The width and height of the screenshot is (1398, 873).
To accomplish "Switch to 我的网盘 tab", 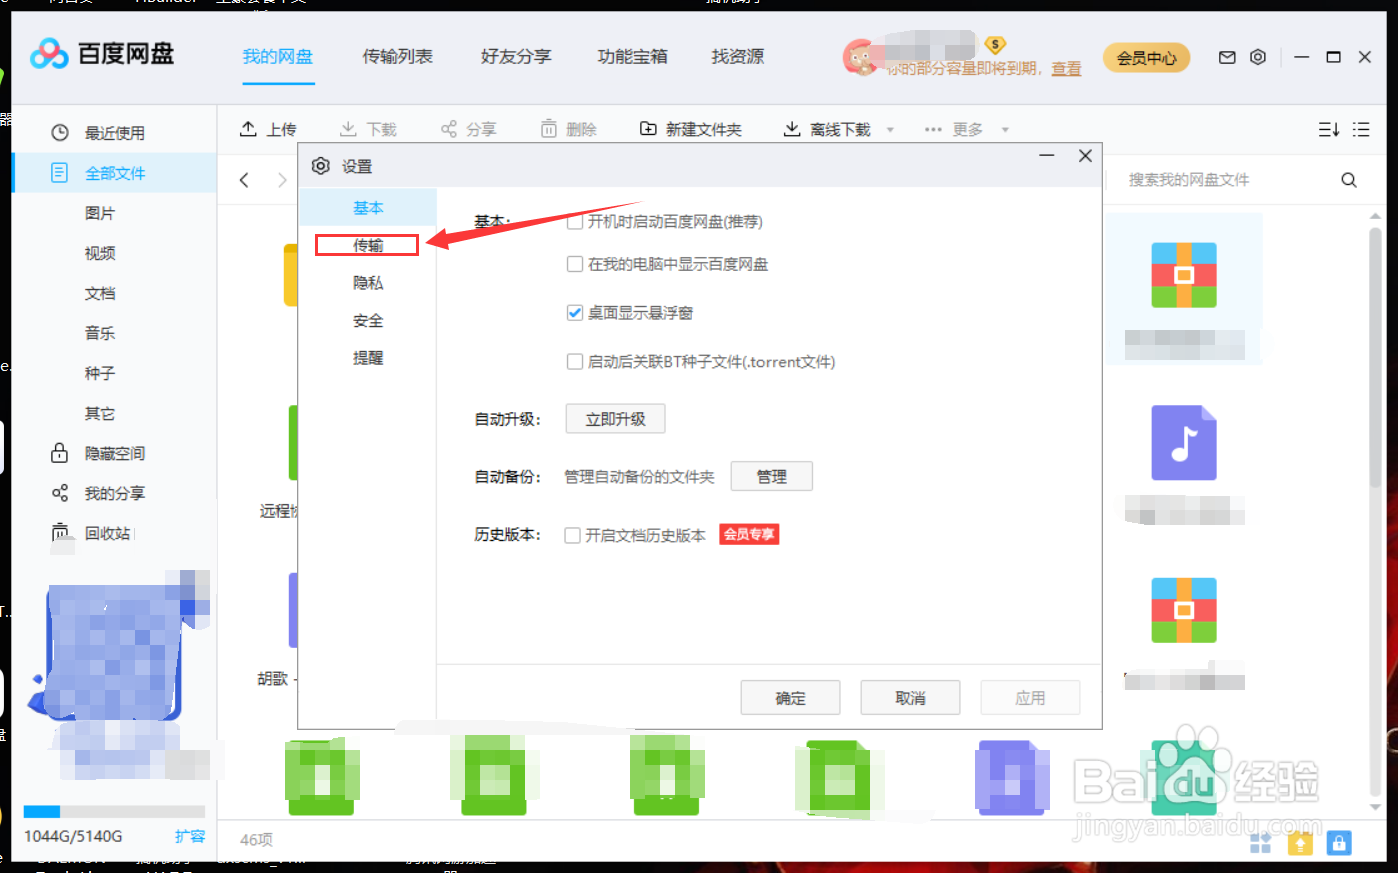I will click(x=278, y=56).
